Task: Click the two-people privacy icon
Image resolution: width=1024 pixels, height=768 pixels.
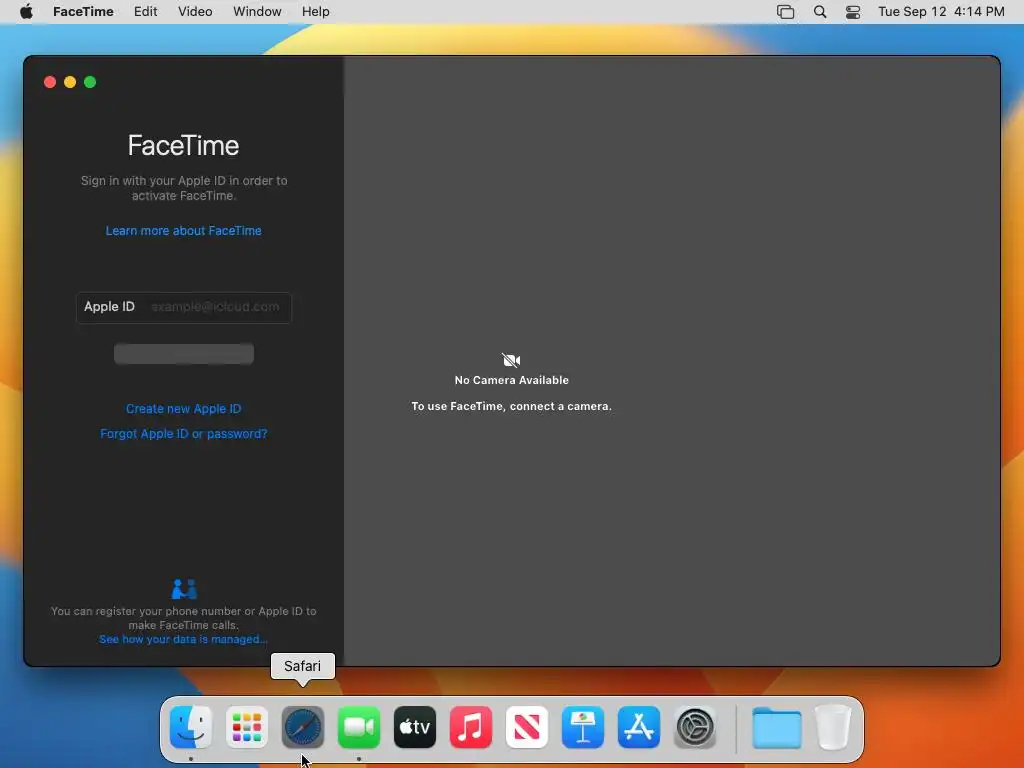Action: click(184, 589)
